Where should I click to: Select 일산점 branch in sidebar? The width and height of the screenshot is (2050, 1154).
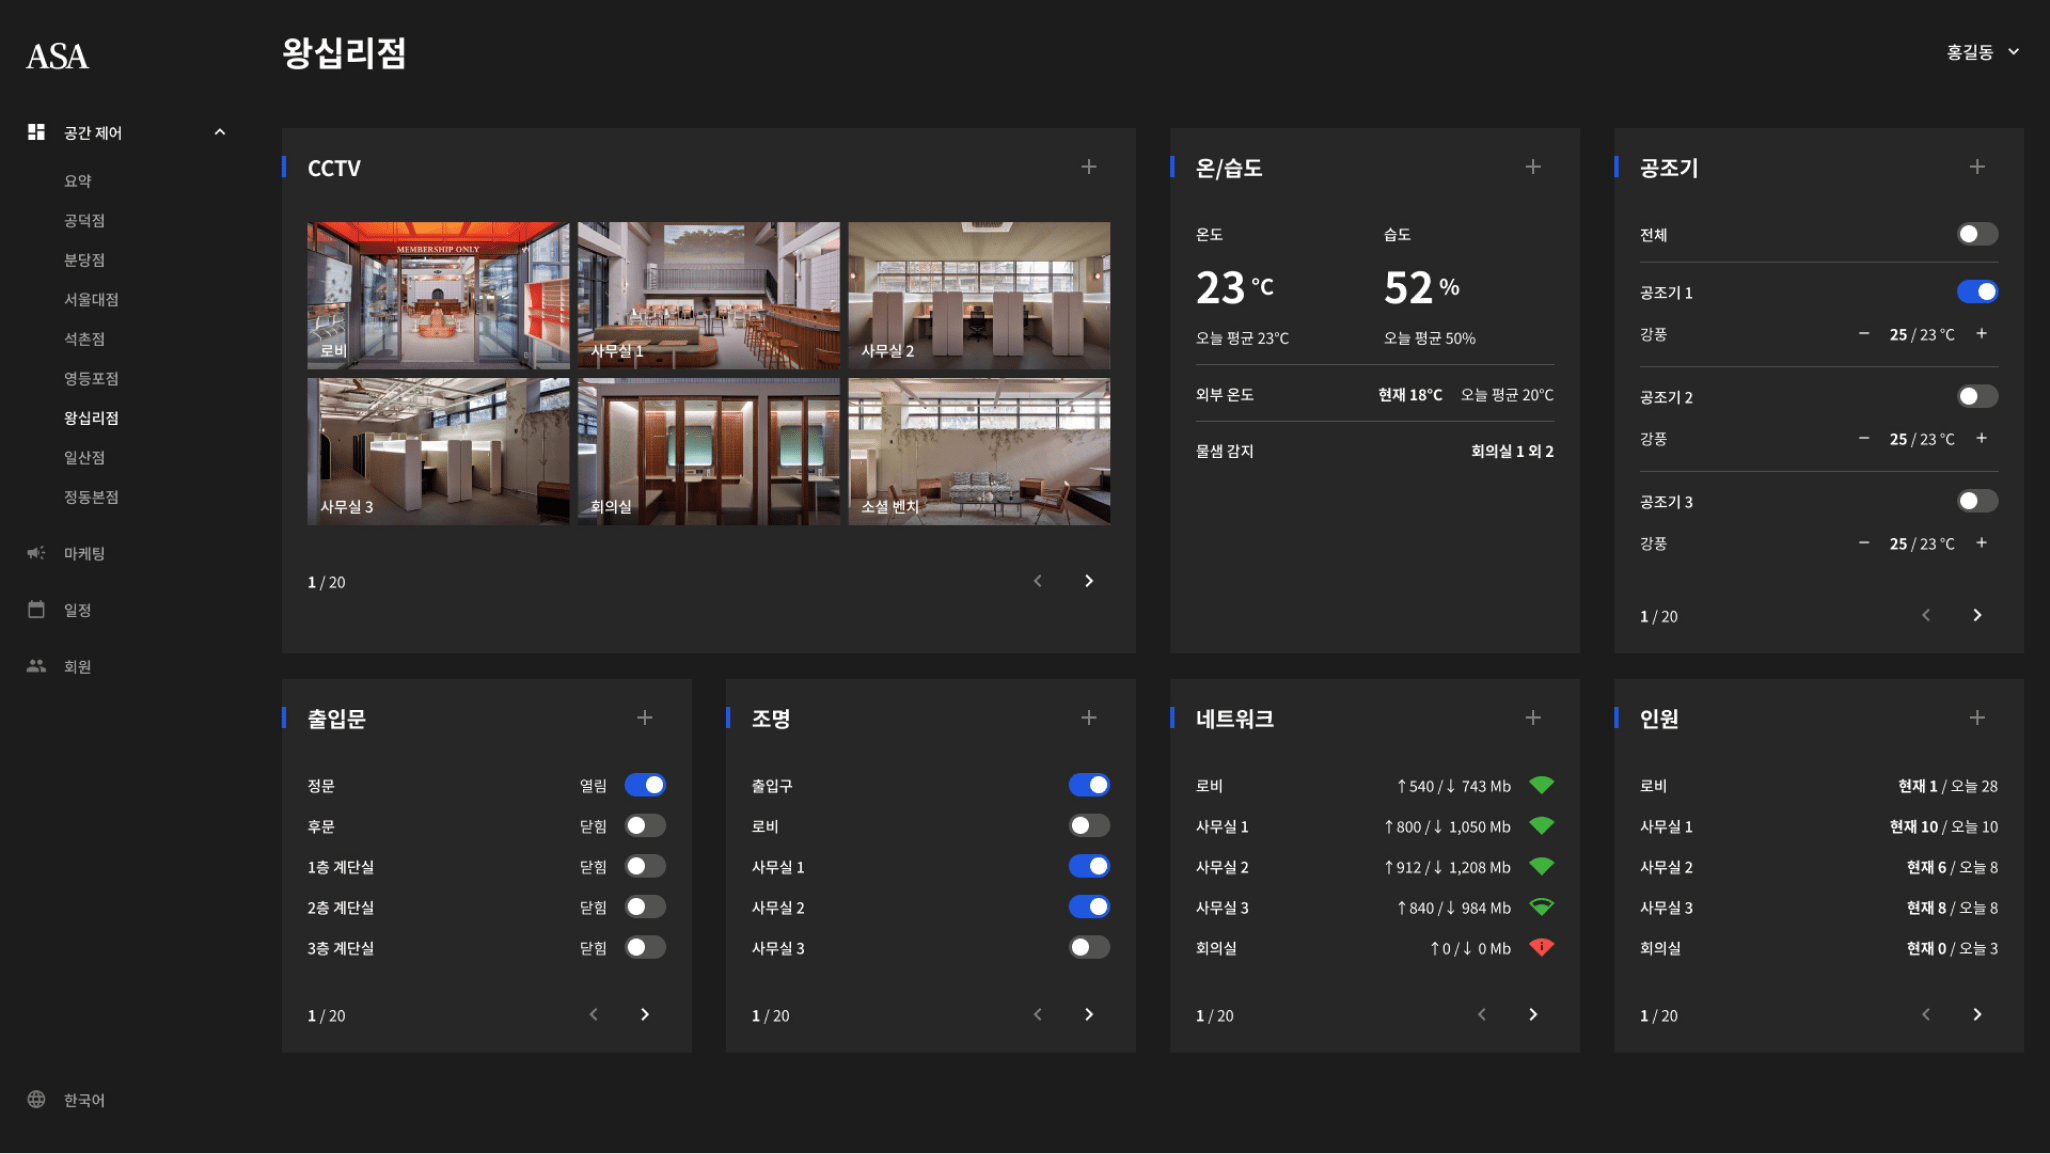(x=85, y=457)
